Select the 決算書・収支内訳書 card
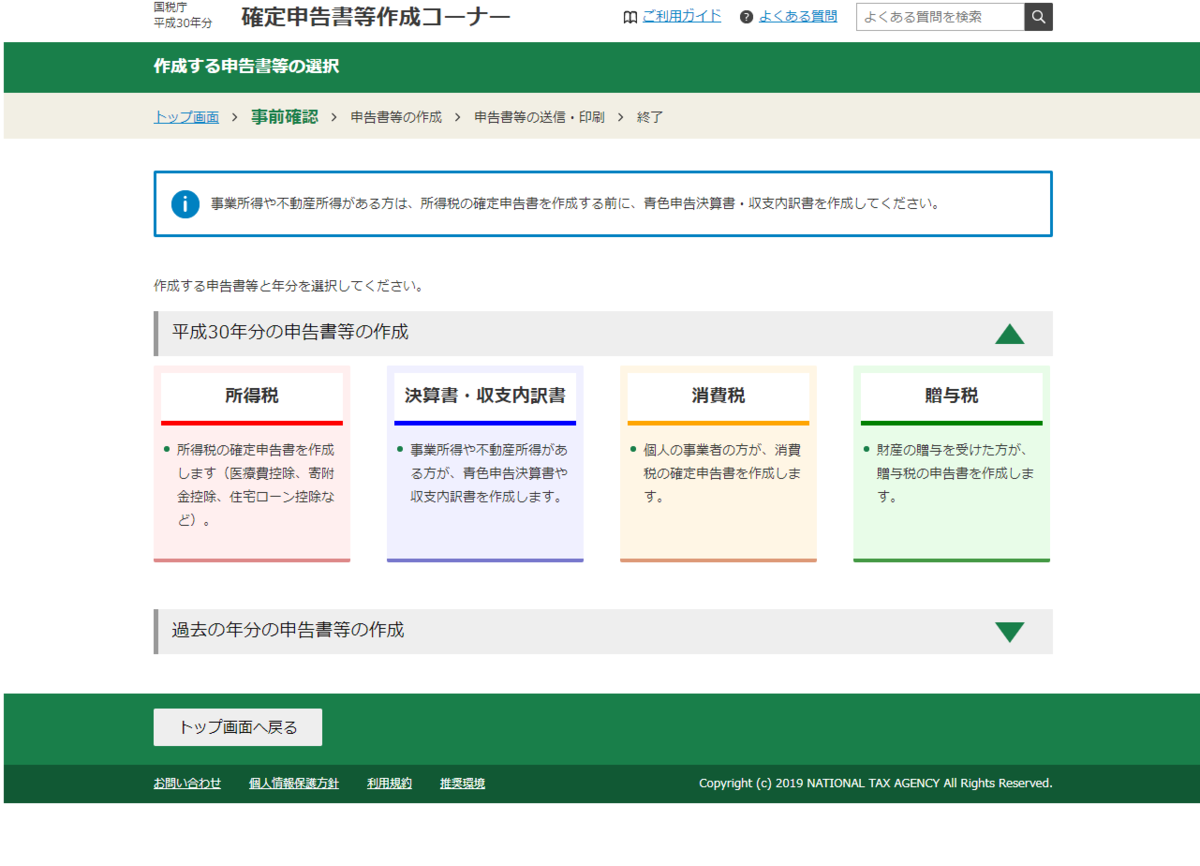The width and height of the screenshot is (1200, 866). coord(485,464)
